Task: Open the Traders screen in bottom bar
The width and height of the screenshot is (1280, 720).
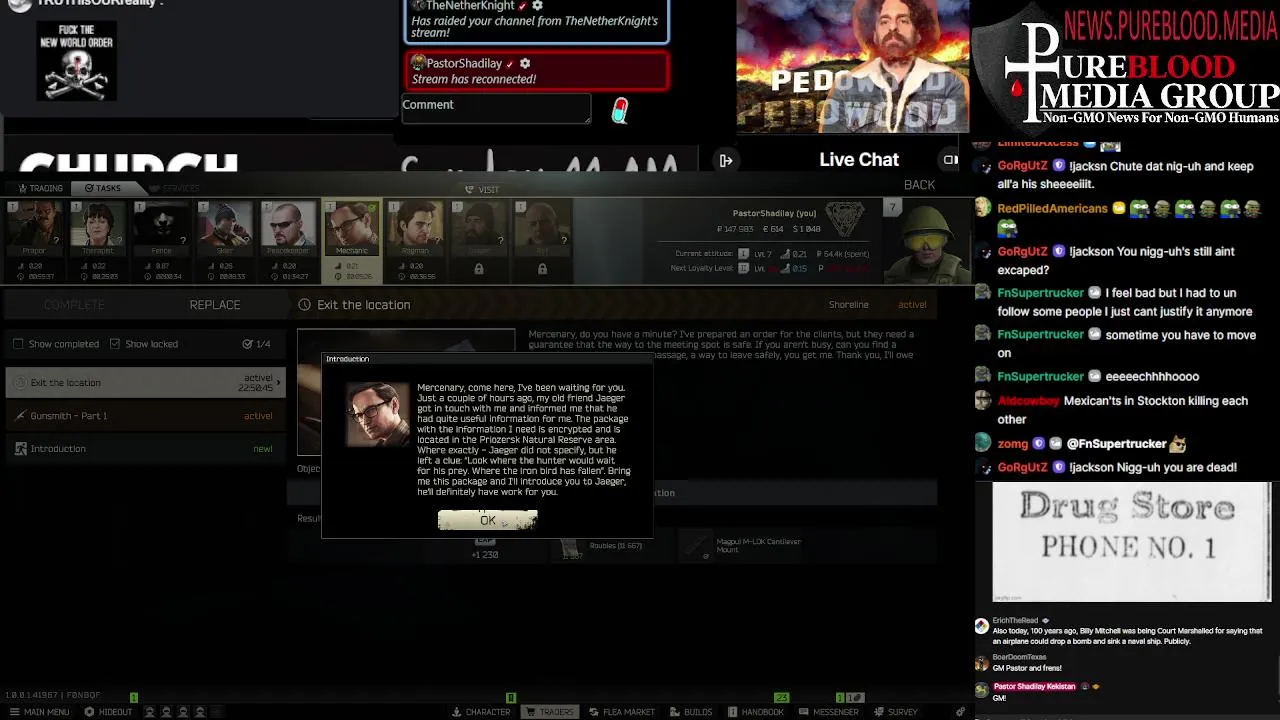Action: tap(550, 712)
